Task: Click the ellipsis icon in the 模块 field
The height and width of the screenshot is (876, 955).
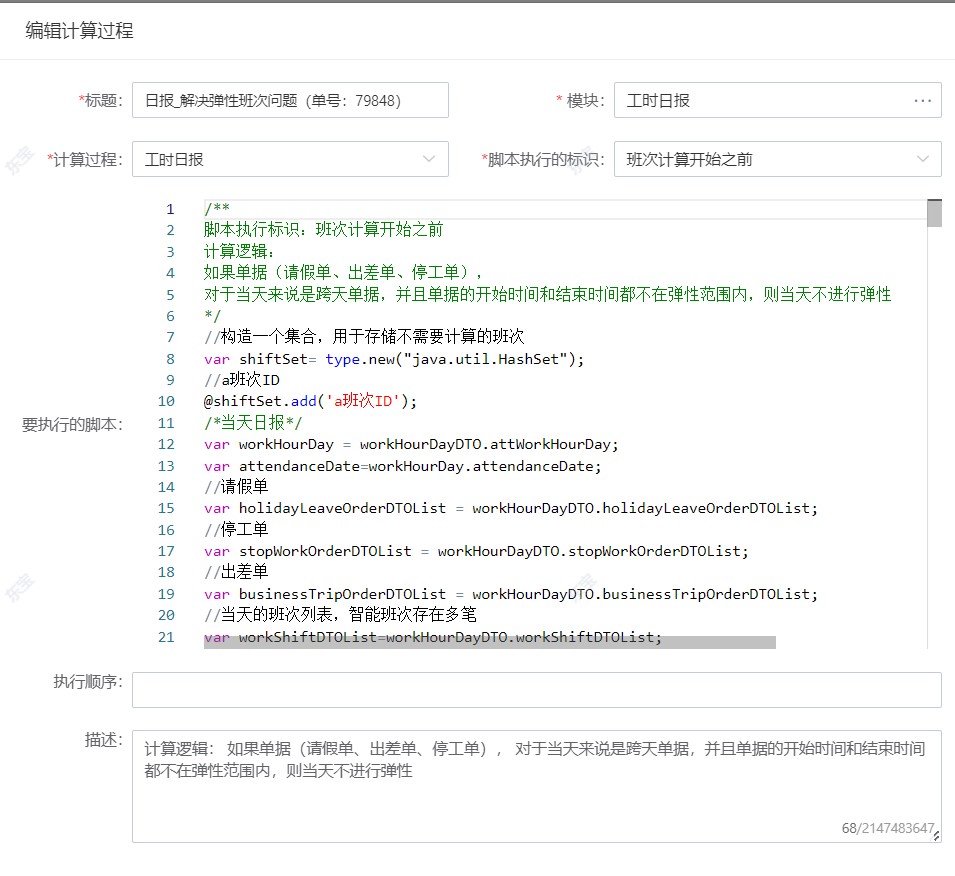Action: (921, 100)
